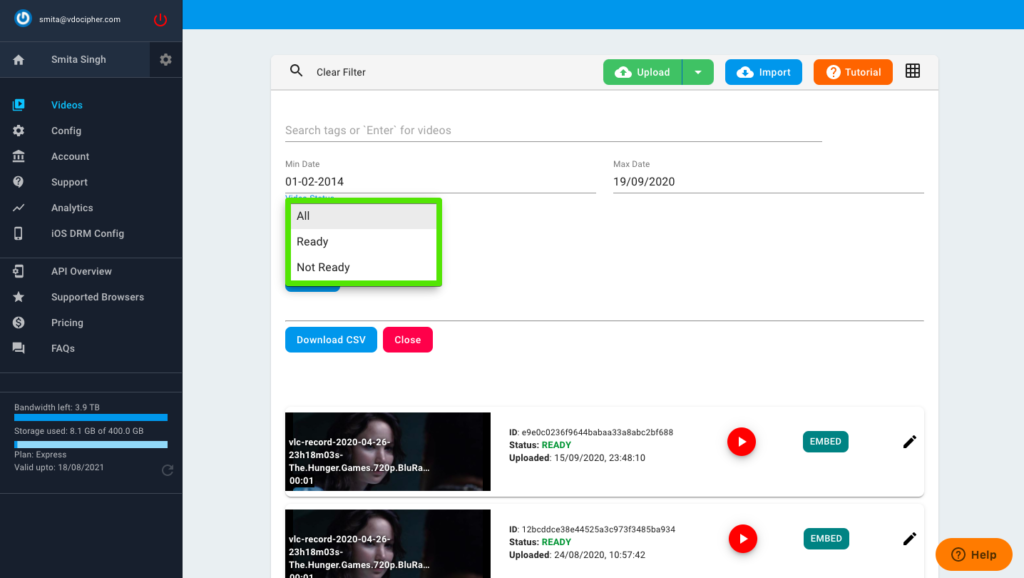The height and width of the screenshot is (578, 1024).
Task: Pick "All" in the status dropdown
Action: 303,216
